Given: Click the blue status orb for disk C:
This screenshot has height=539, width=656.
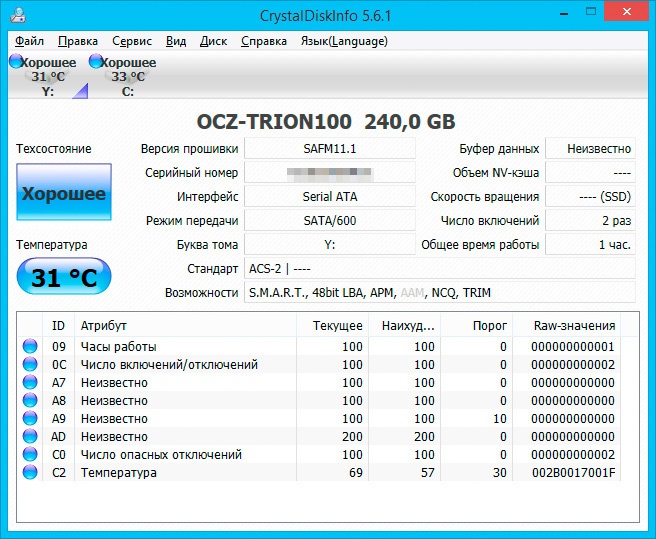Looking at the screenshot, I should [96, 61].
